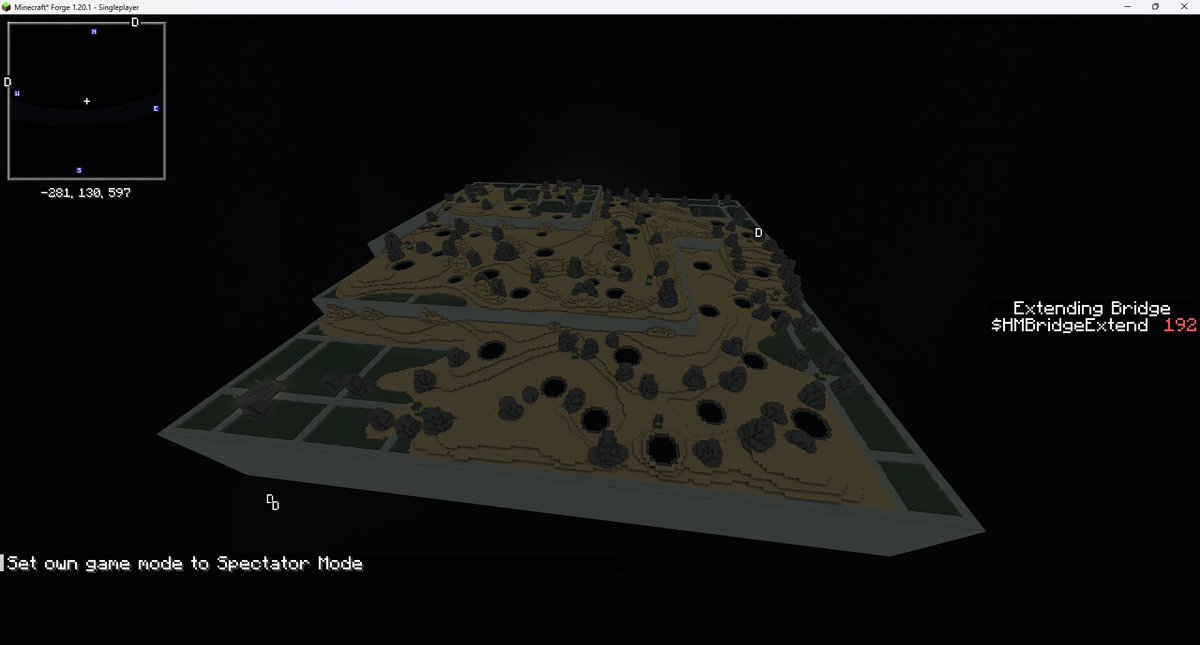Click the coordinates readout under the minimap
Screen dimensions: 1200x645
point(86,191)
